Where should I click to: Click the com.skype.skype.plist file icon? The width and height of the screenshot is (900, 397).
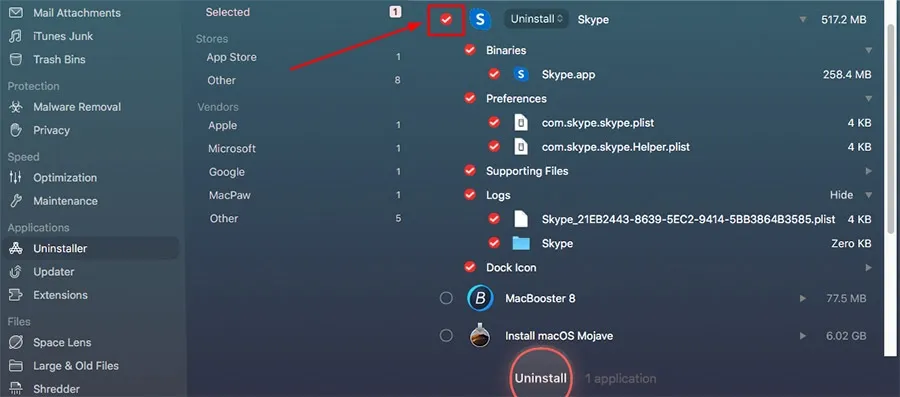click(521, 123)
